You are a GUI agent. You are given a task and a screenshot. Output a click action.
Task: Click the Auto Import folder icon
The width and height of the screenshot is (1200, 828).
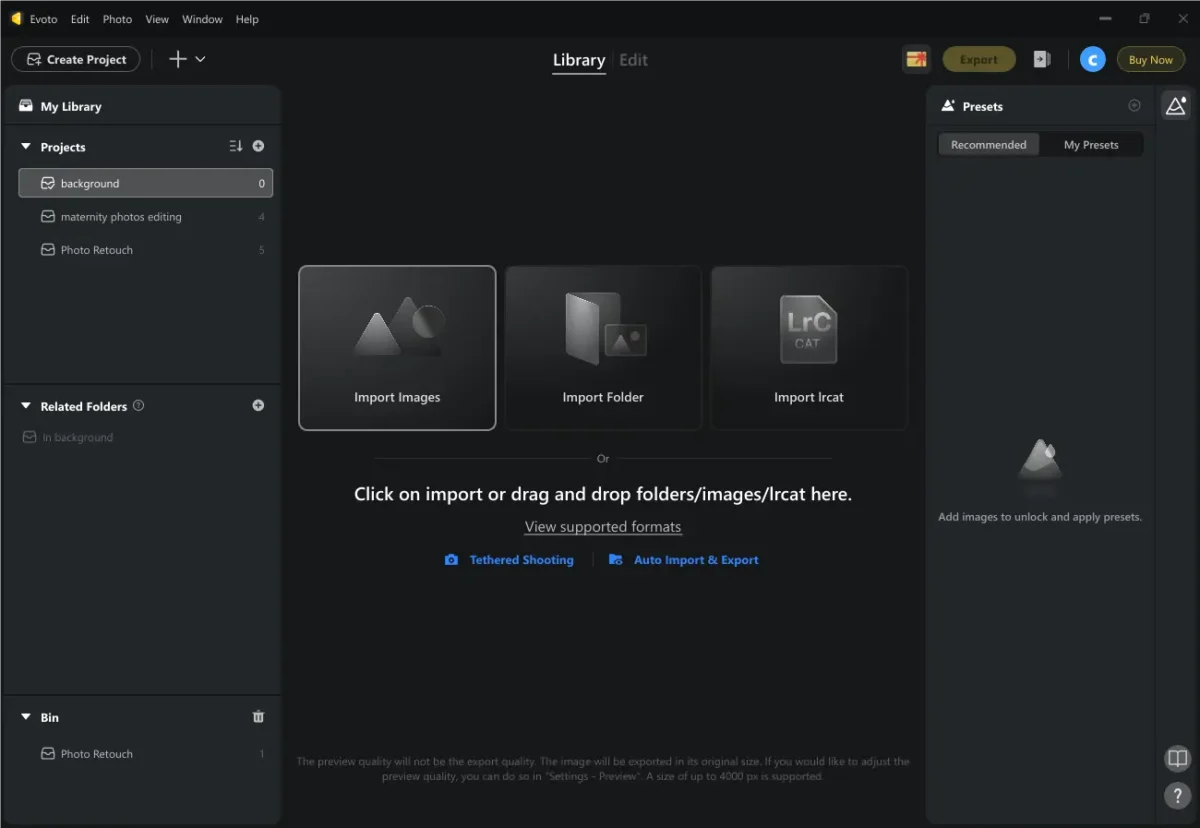click(616, 560)
